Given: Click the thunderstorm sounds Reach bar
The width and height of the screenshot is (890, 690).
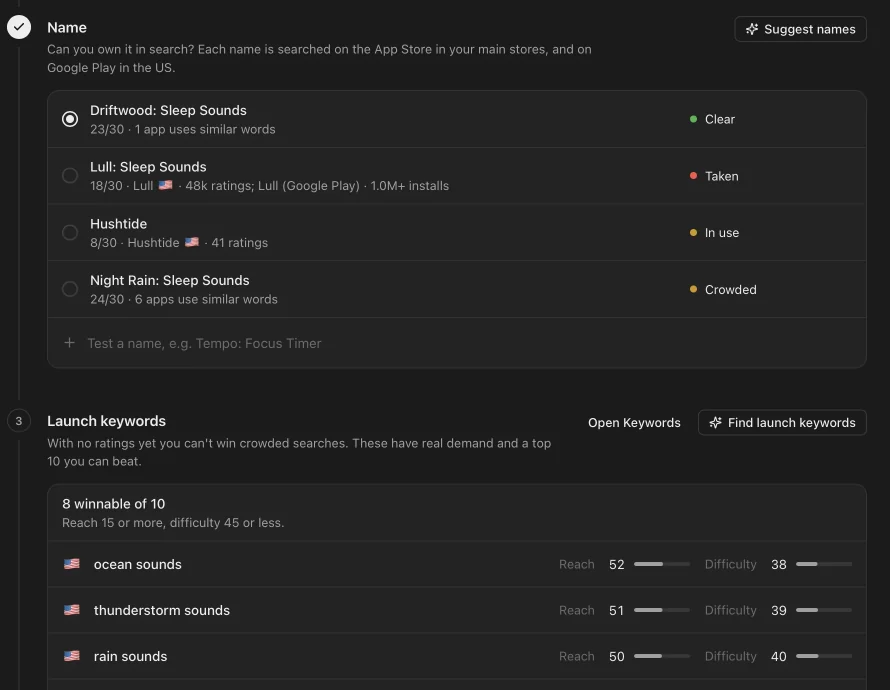Looking at the screenshot, I should [662, 610].
